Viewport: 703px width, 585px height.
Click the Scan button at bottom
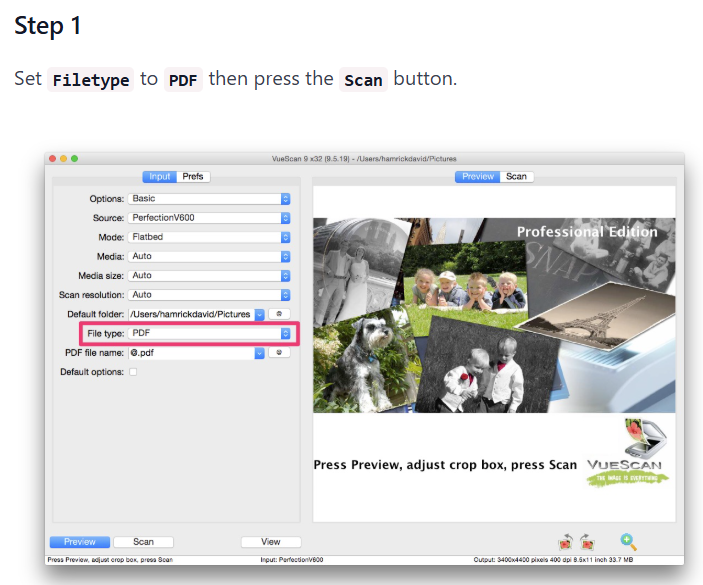coord(143,542)
